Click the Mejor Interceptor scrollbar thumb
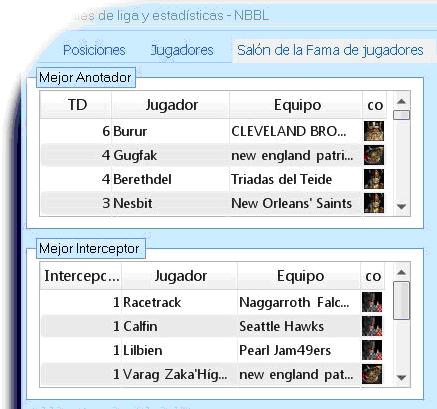437x409 pixels. click(402, 301)
